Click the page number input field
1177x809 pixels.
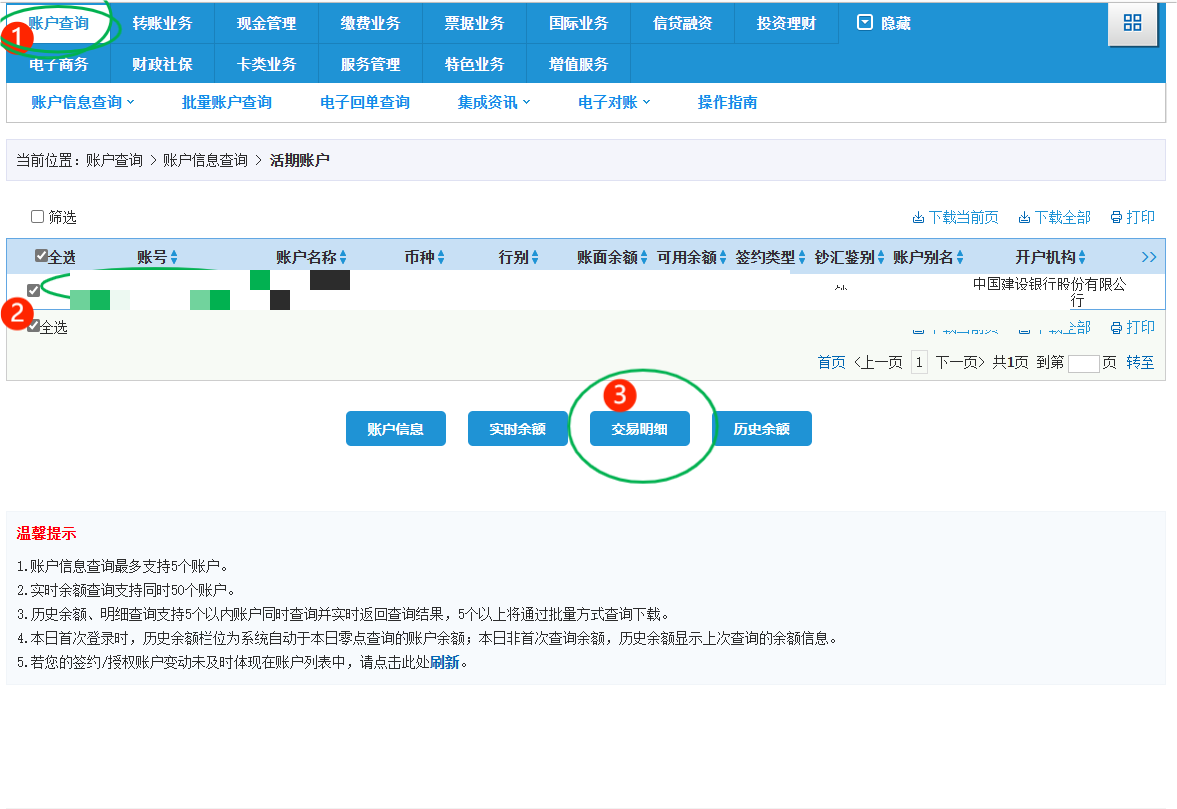1083,363
